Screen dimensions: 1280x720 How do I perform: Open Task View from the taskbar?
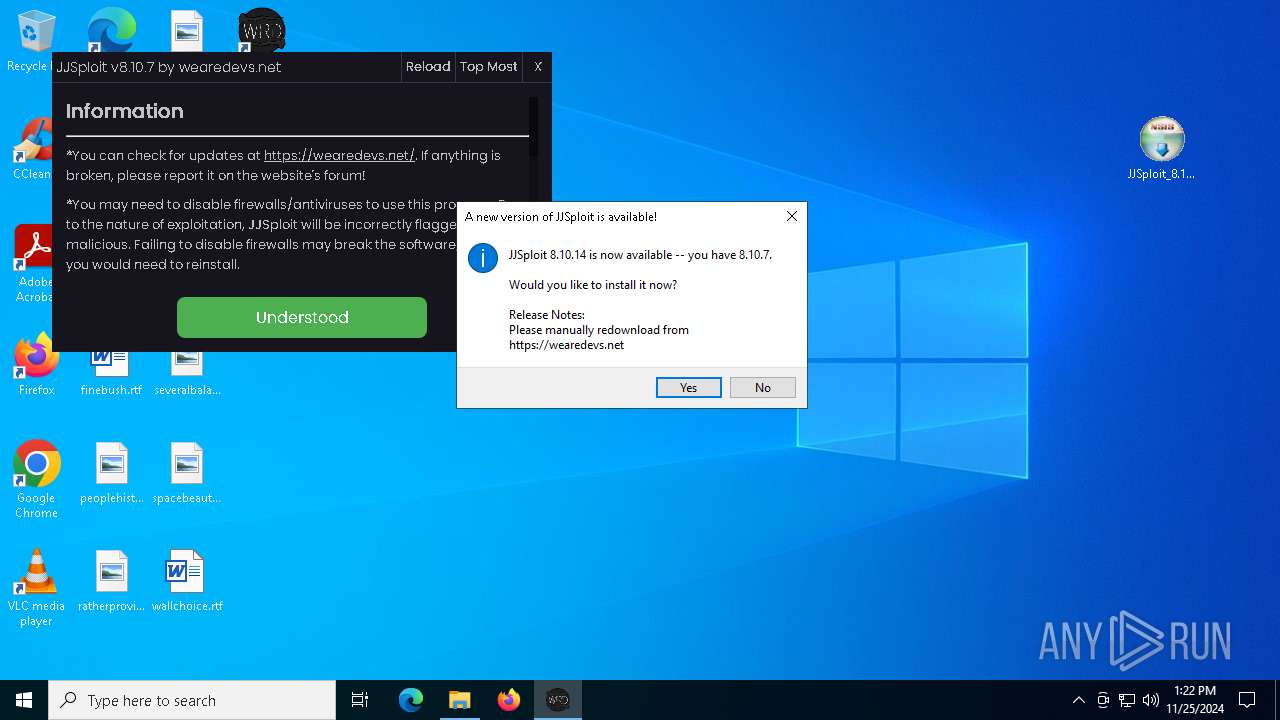click(360, 700)
